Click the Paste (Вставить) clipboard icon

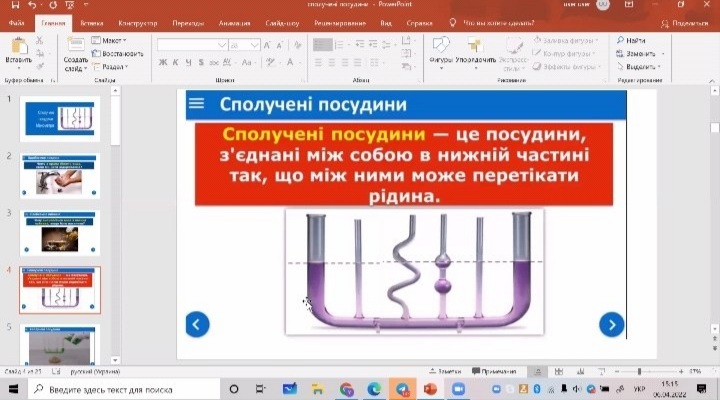[x=19, y=47]
